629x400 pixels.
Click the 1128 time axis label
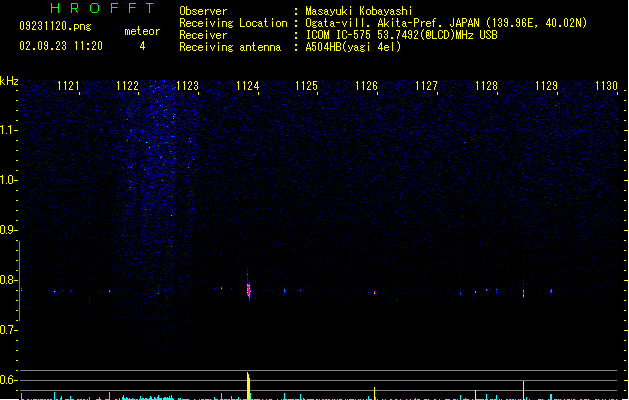click(x=486, y=86)
